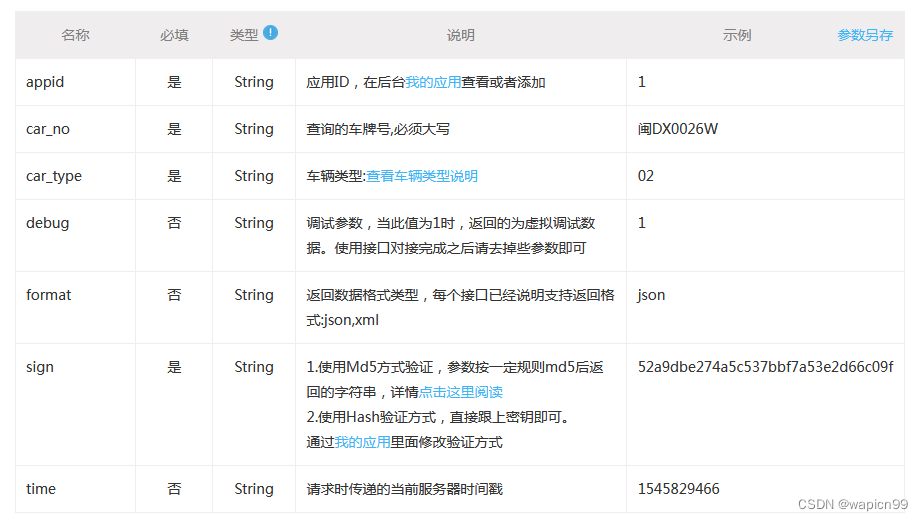Click String type cell in car_type row

pyautogui.click(x=254, y=177)
